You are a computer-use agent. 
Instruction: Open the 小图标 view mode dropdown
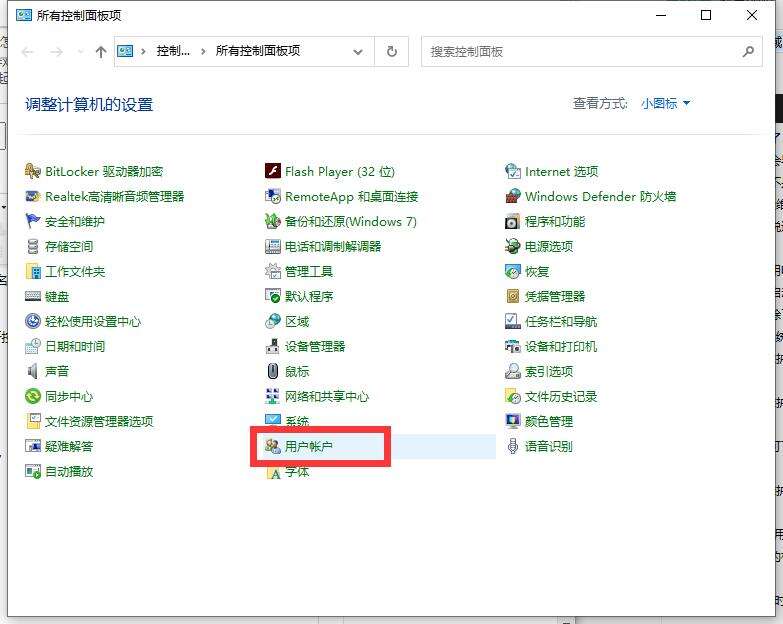pos(666,103)
